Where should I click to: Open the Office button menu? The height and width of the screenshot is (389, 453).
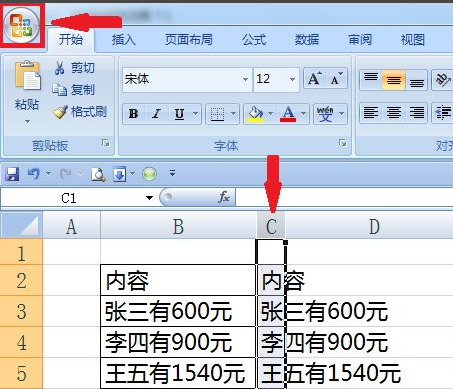(x=22, y=25)
